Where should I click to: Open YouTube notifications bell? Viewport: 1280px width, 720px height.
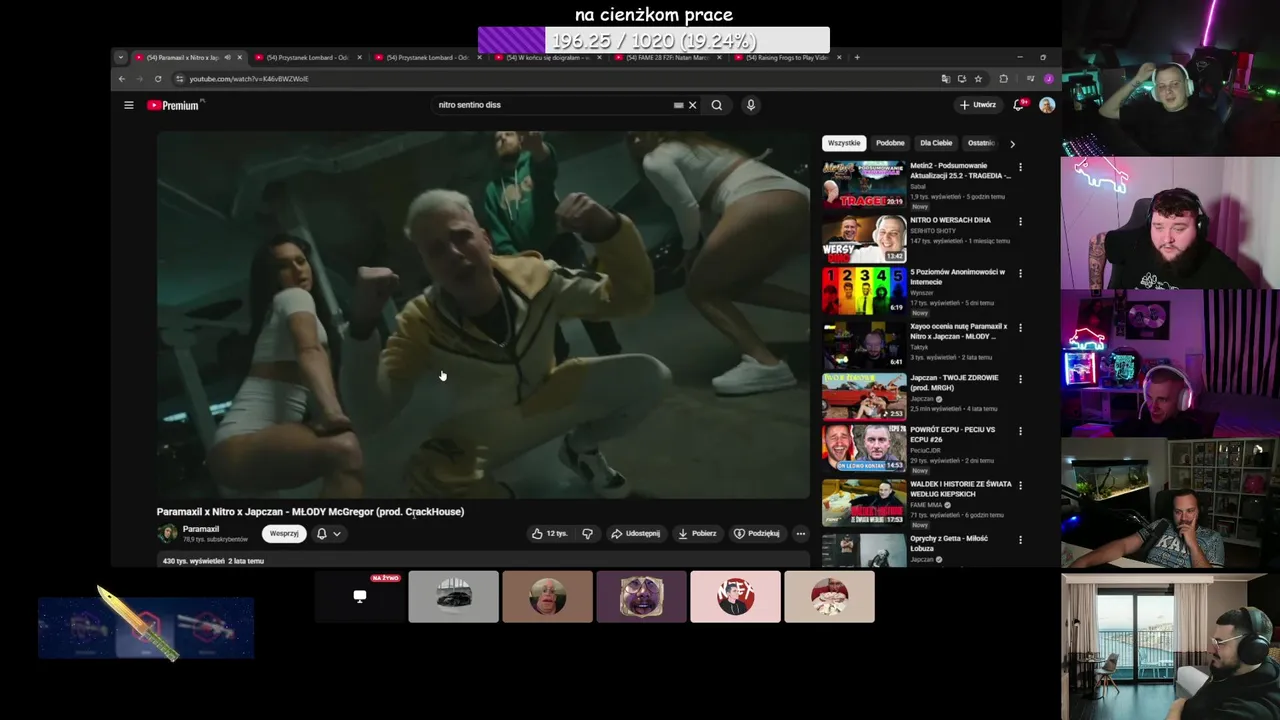(1018, 105)
